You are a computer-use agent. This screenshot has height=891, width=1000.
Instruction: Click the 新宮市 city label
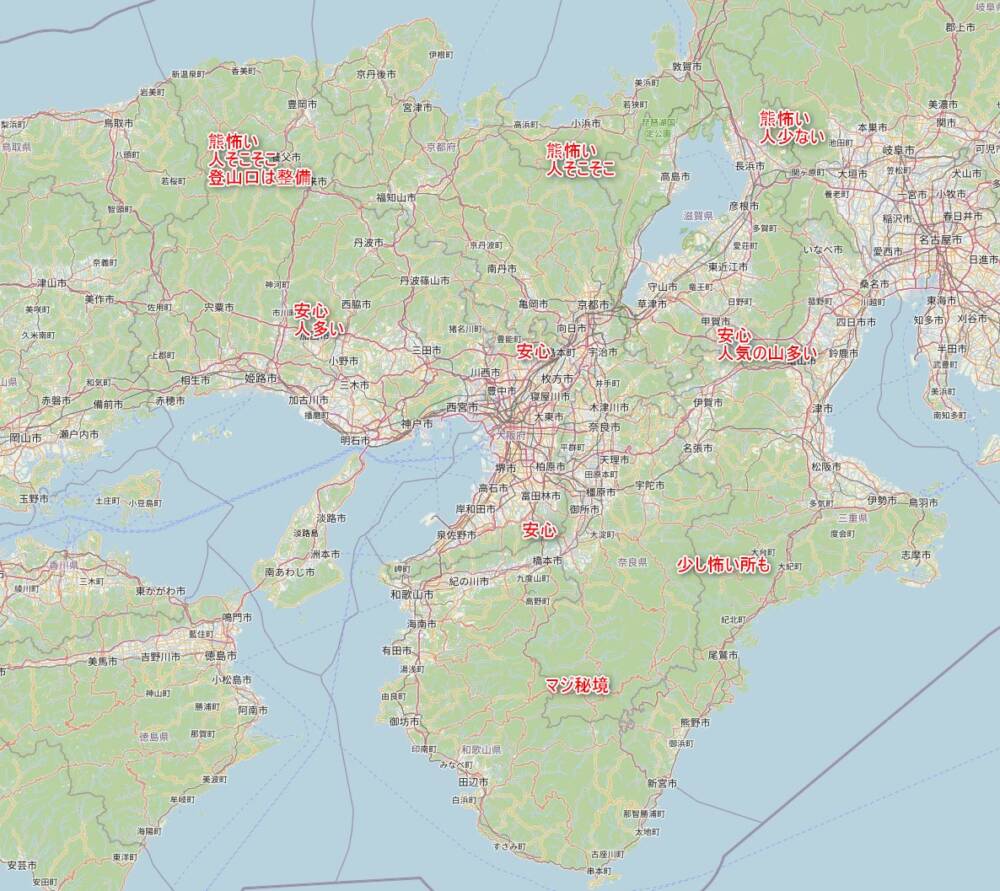(x=662, y=783)
